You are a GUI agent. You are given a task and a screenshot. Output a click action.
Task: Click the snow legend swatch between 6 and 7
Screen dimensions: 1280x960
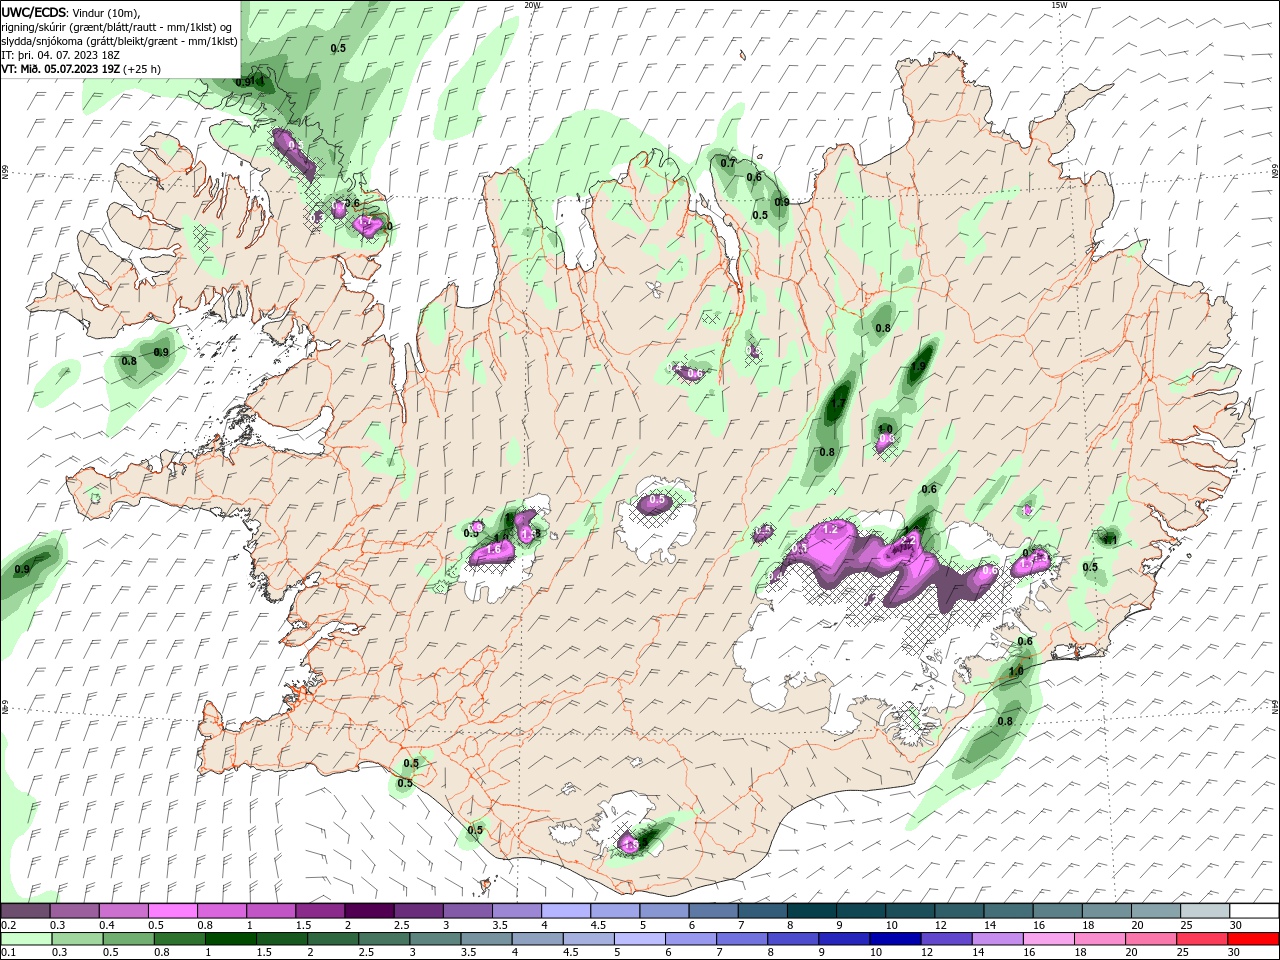coord(714,911)
